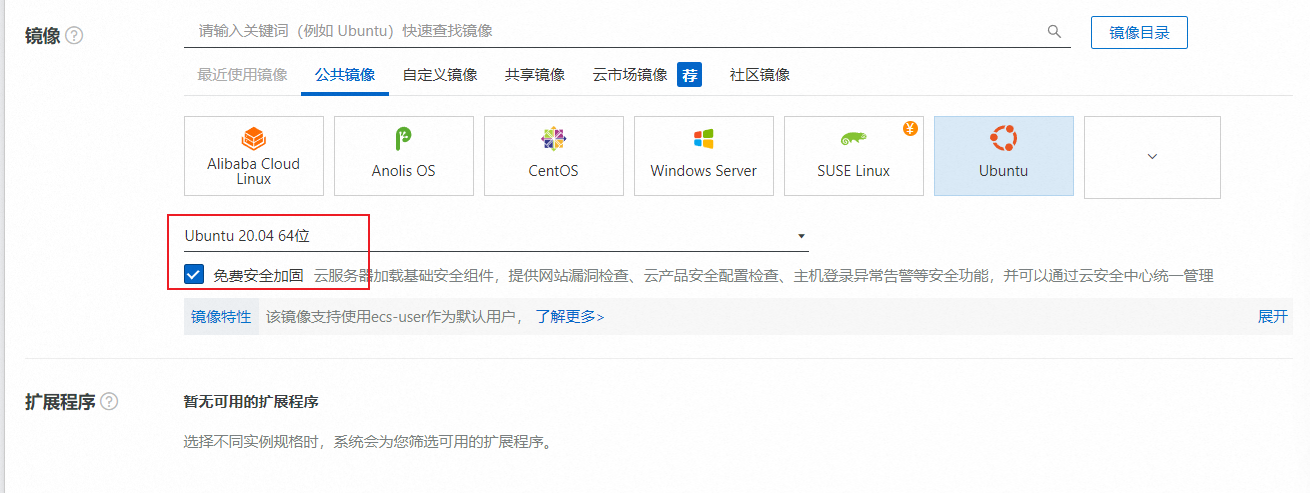Open the 云市场镜像 tab
1310x493 pixels.
pyautogui.click(x=630, y=75)
